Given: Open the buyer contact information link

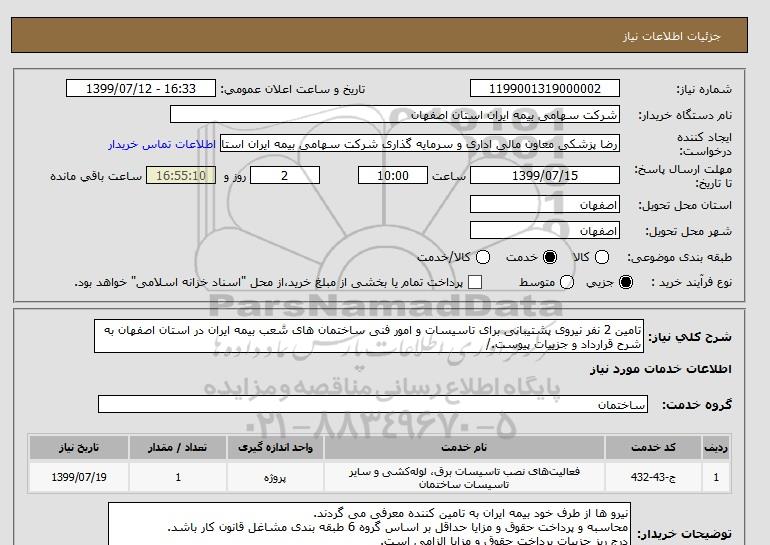Looking at the screenshot, I should pos(162,145).
